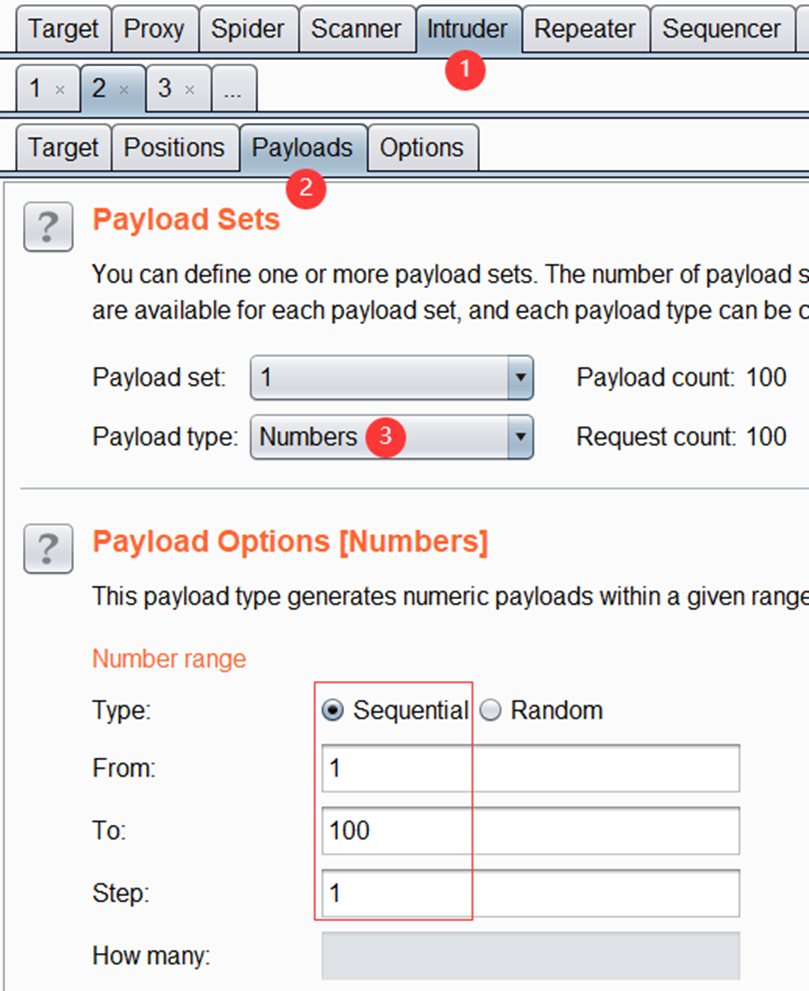Click the Step number field
The image size is (809, 991).
[x=530, y=893]
